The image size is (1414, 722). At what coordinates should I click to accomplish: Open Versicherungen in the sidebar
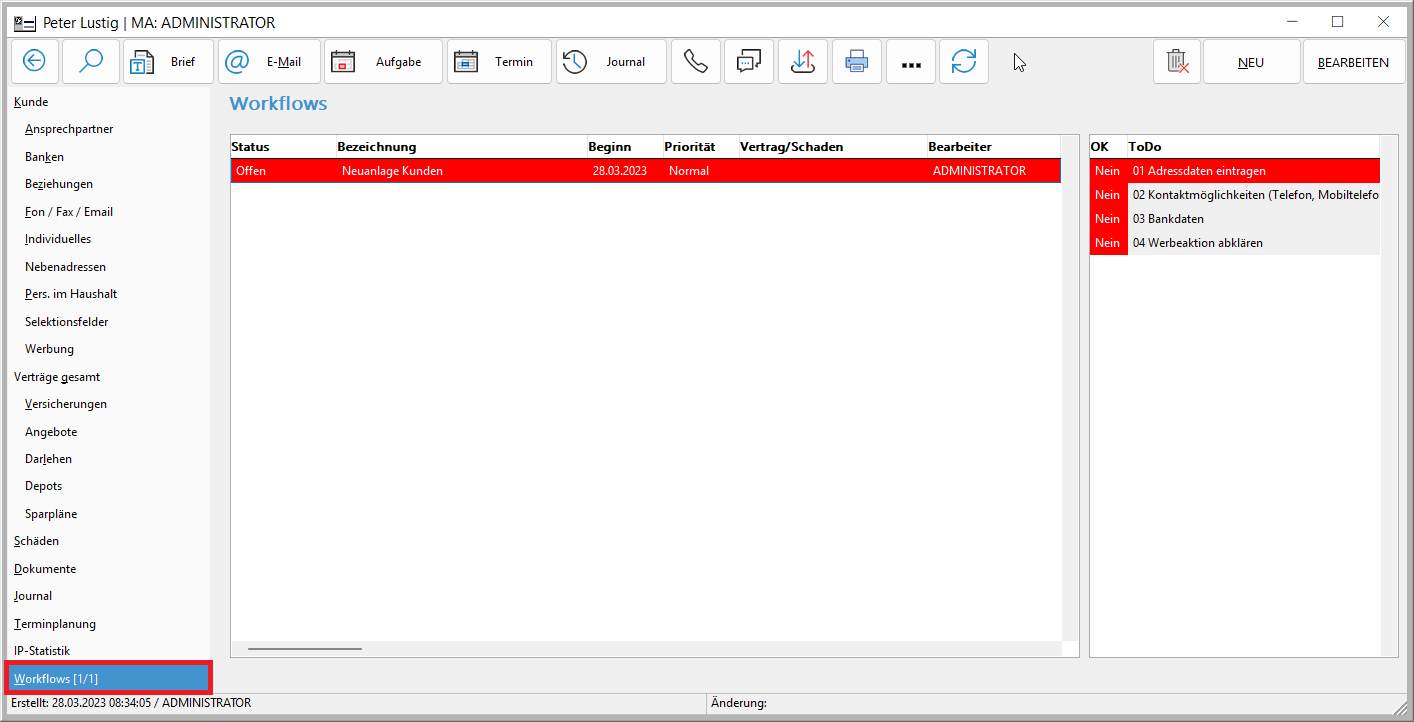[66, 404]
